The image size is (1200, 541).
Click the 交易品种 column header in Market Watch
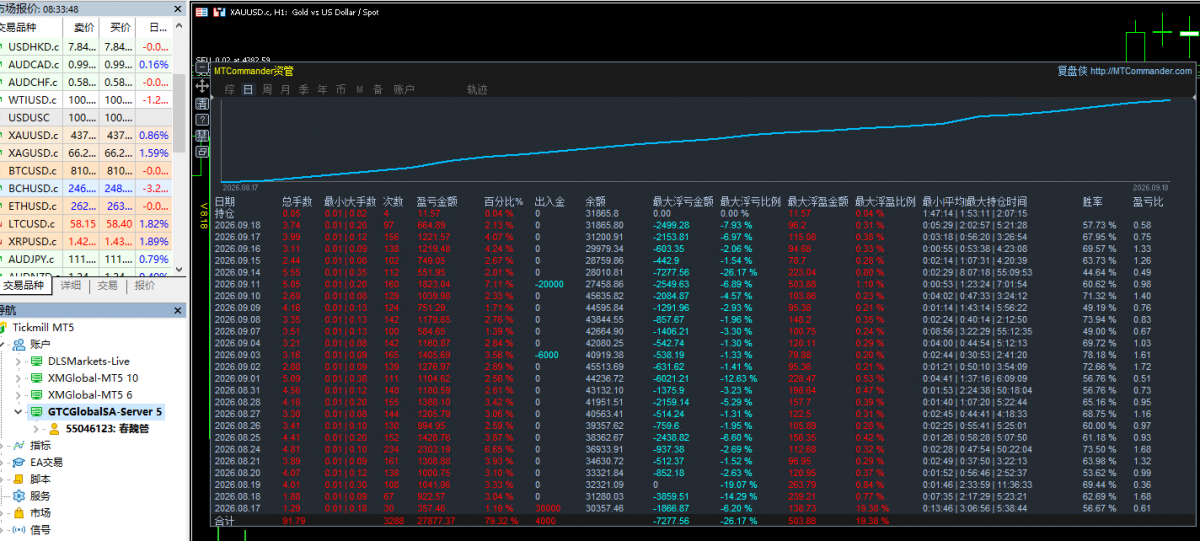point(33,27)
